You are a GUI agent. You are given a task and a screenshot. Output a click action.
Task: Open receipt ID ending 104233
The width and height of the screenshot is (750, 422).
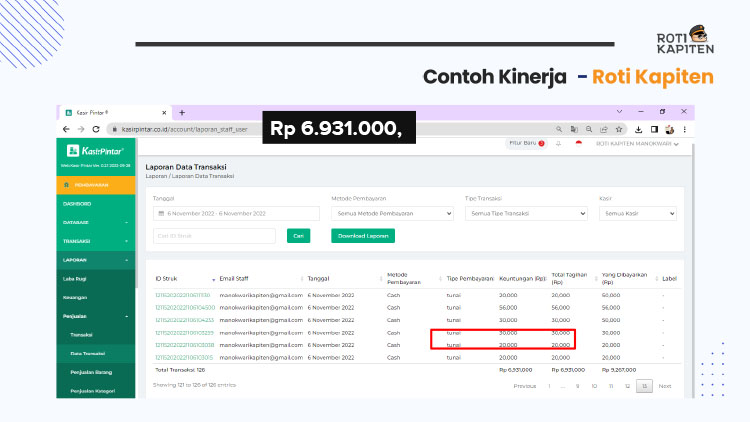pos(185,320)
